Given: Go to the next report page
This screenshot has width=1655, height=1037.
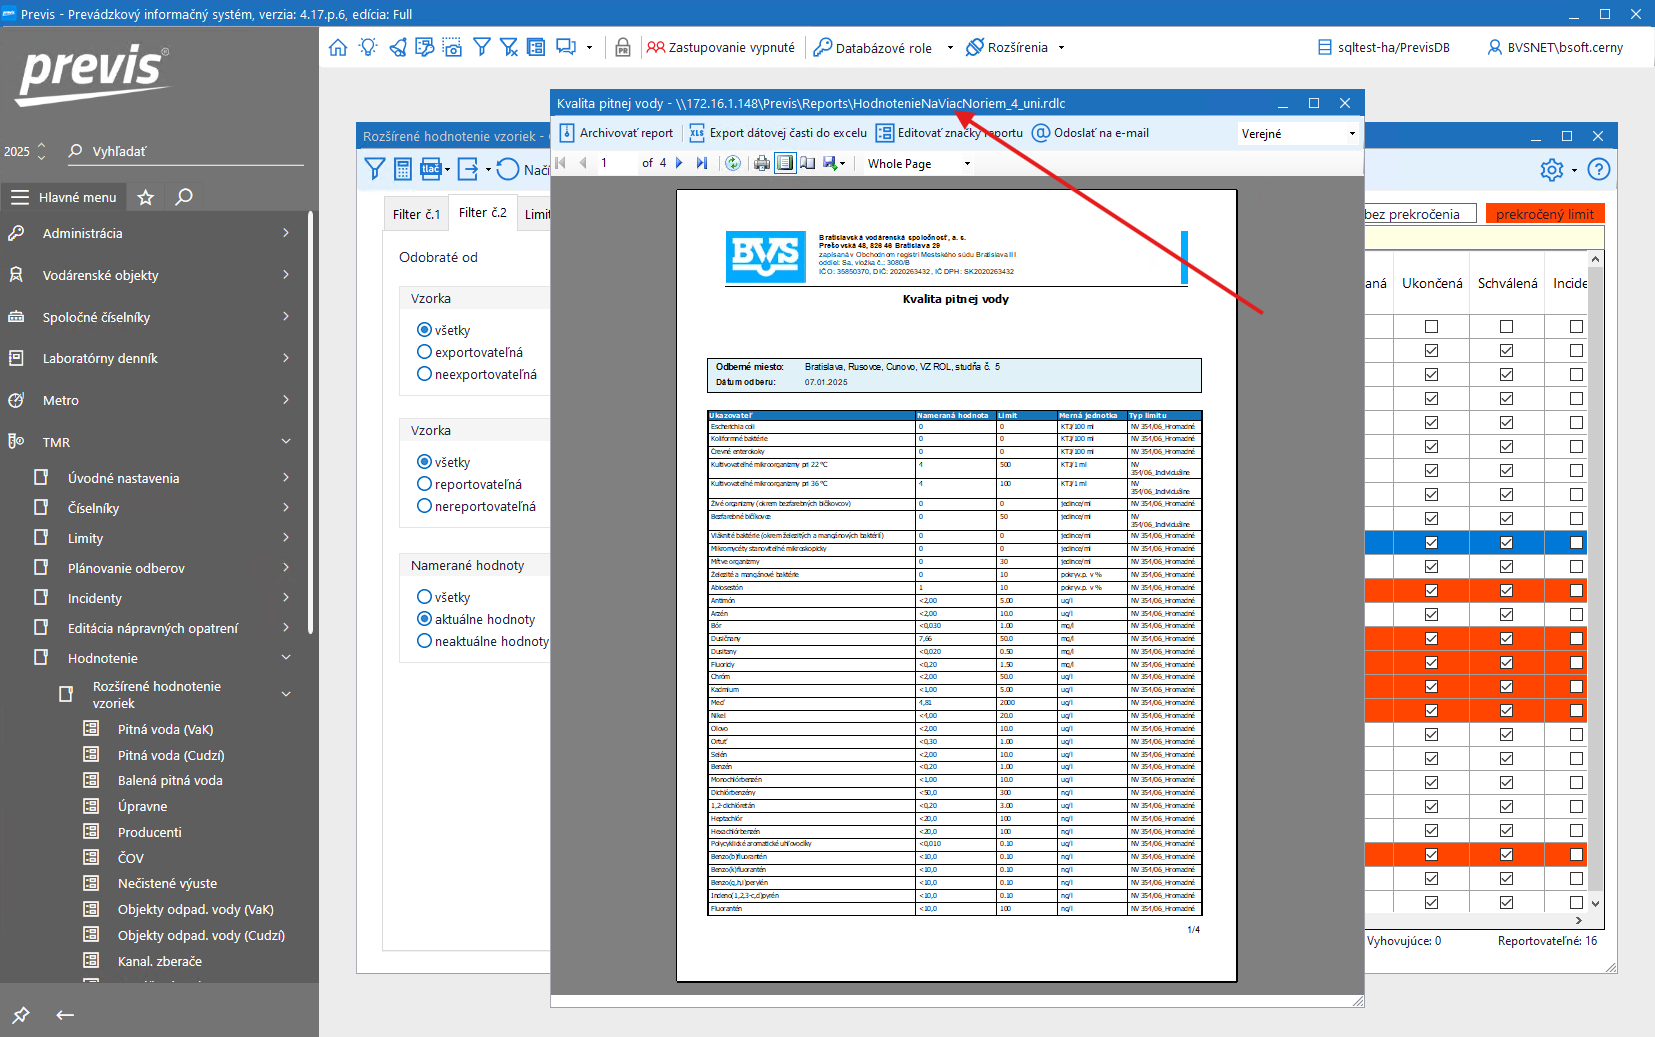Looking at the screenshot, I should tap(680, 163).
